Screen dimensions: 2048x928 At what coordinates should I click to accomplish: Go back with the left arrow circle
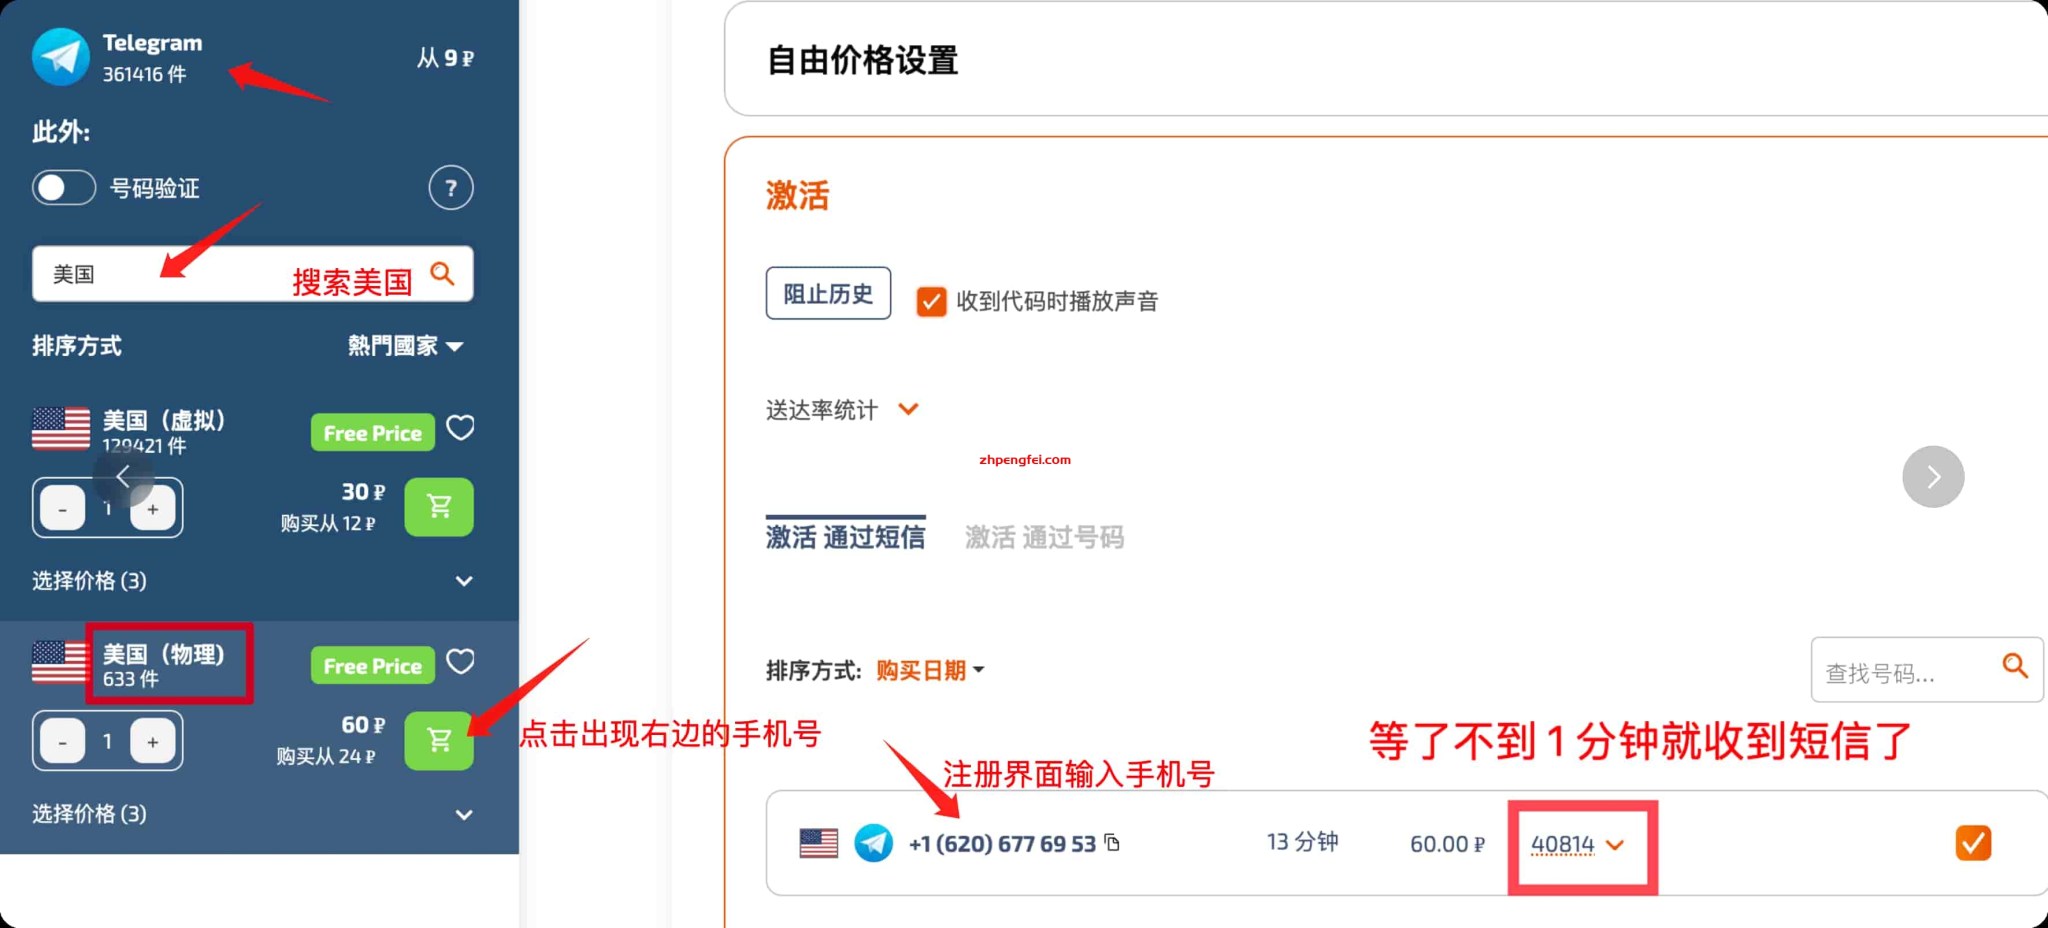123,477
